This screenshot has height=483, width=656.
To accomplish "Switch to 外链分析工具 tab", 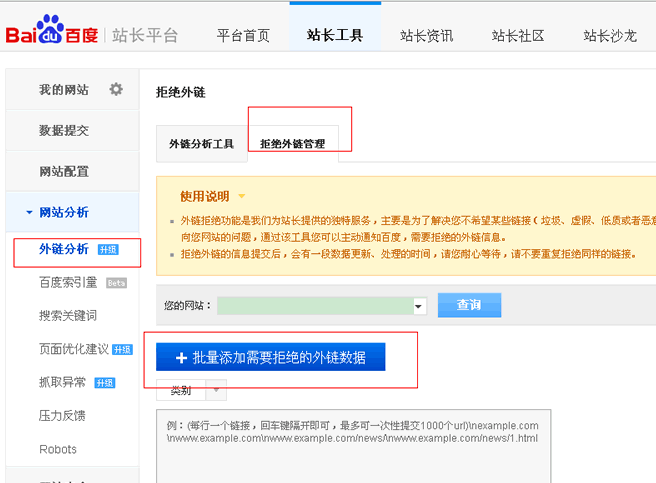I will point(202,144).
